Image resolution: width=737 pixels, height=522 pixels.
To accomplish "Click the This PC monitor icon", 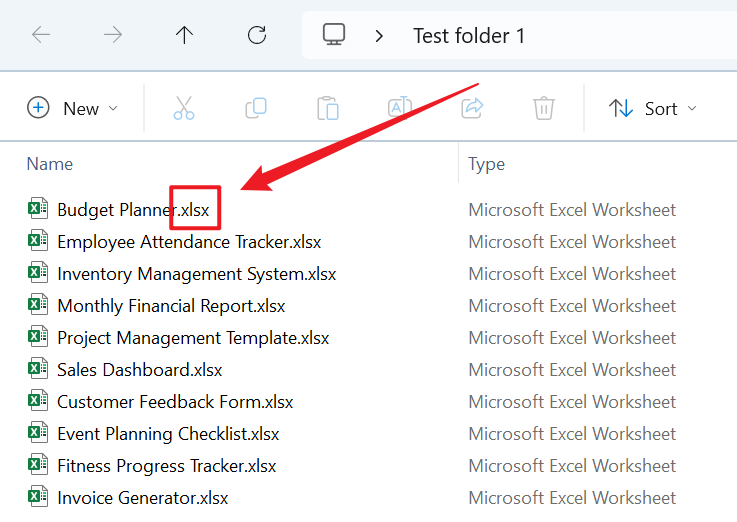I will 334,35.
